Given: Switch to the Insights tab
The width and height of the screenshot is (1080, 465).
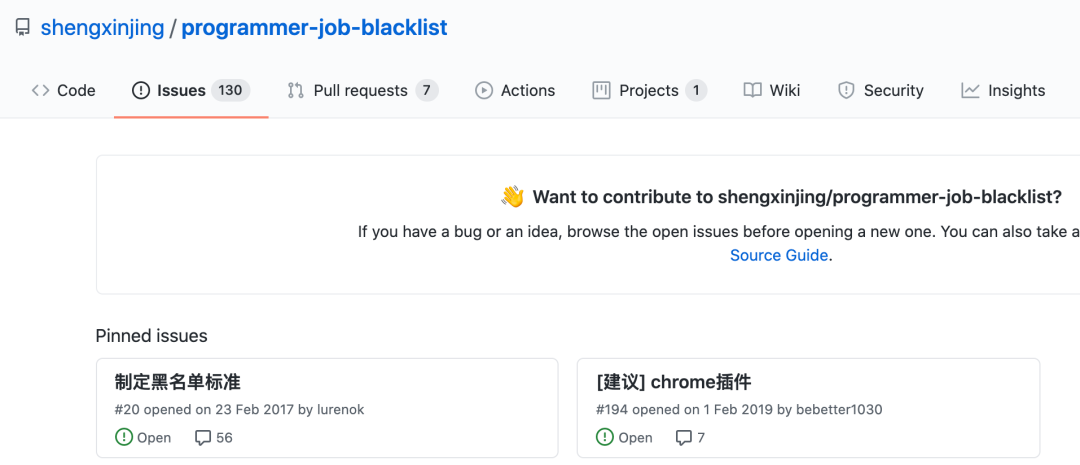Looking at the screenshot, I should 1016,90.
